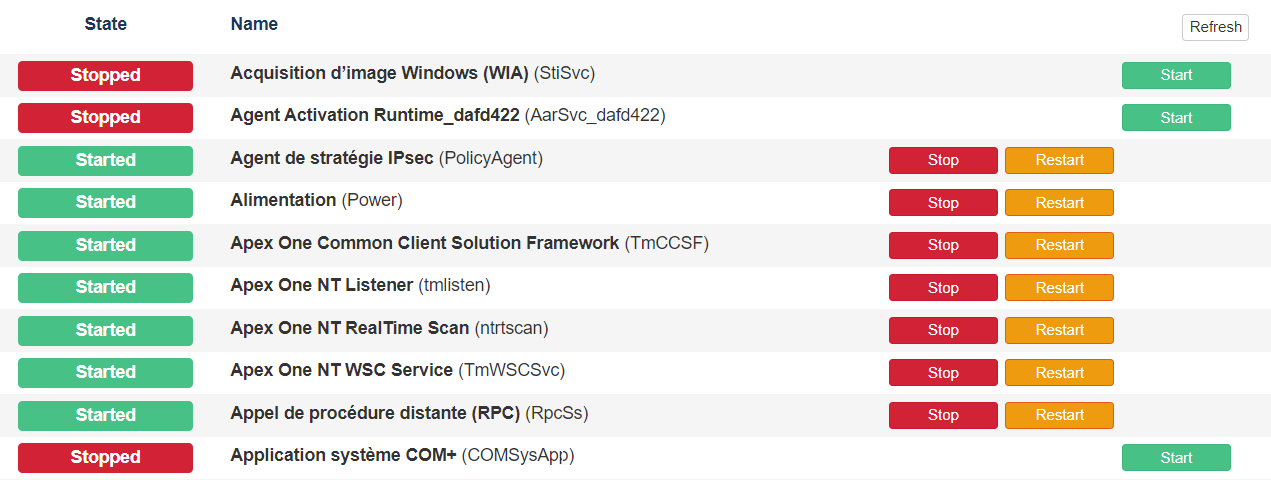Start the Application système COM+ service
Image resolution: width=1271 pixels, height=480 pixels.
[1176, 458]
